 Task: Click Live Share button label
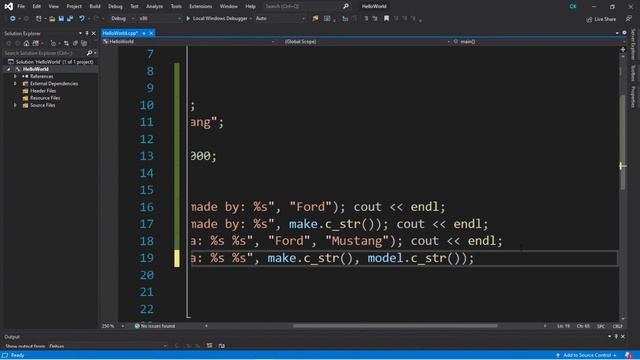point(605,19)
